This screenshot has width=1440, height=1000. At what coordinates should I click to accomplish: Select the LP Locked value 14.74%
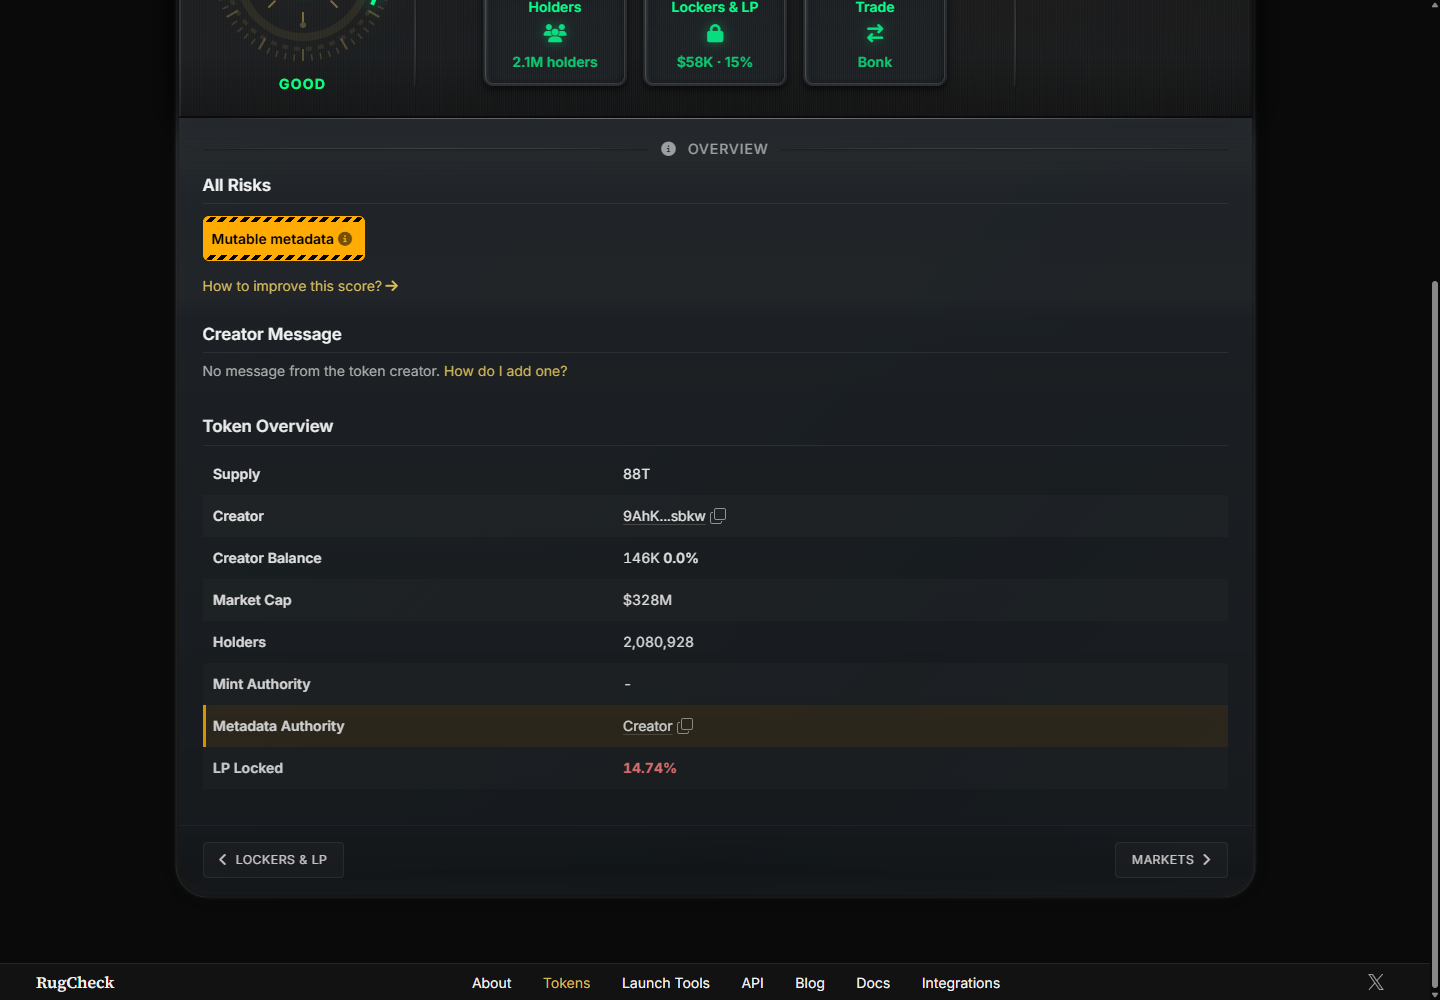click(649, 768)
